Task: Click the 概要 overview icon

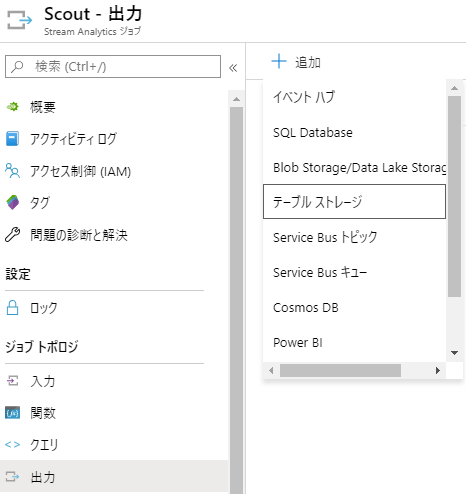Action: coord(13,107)
